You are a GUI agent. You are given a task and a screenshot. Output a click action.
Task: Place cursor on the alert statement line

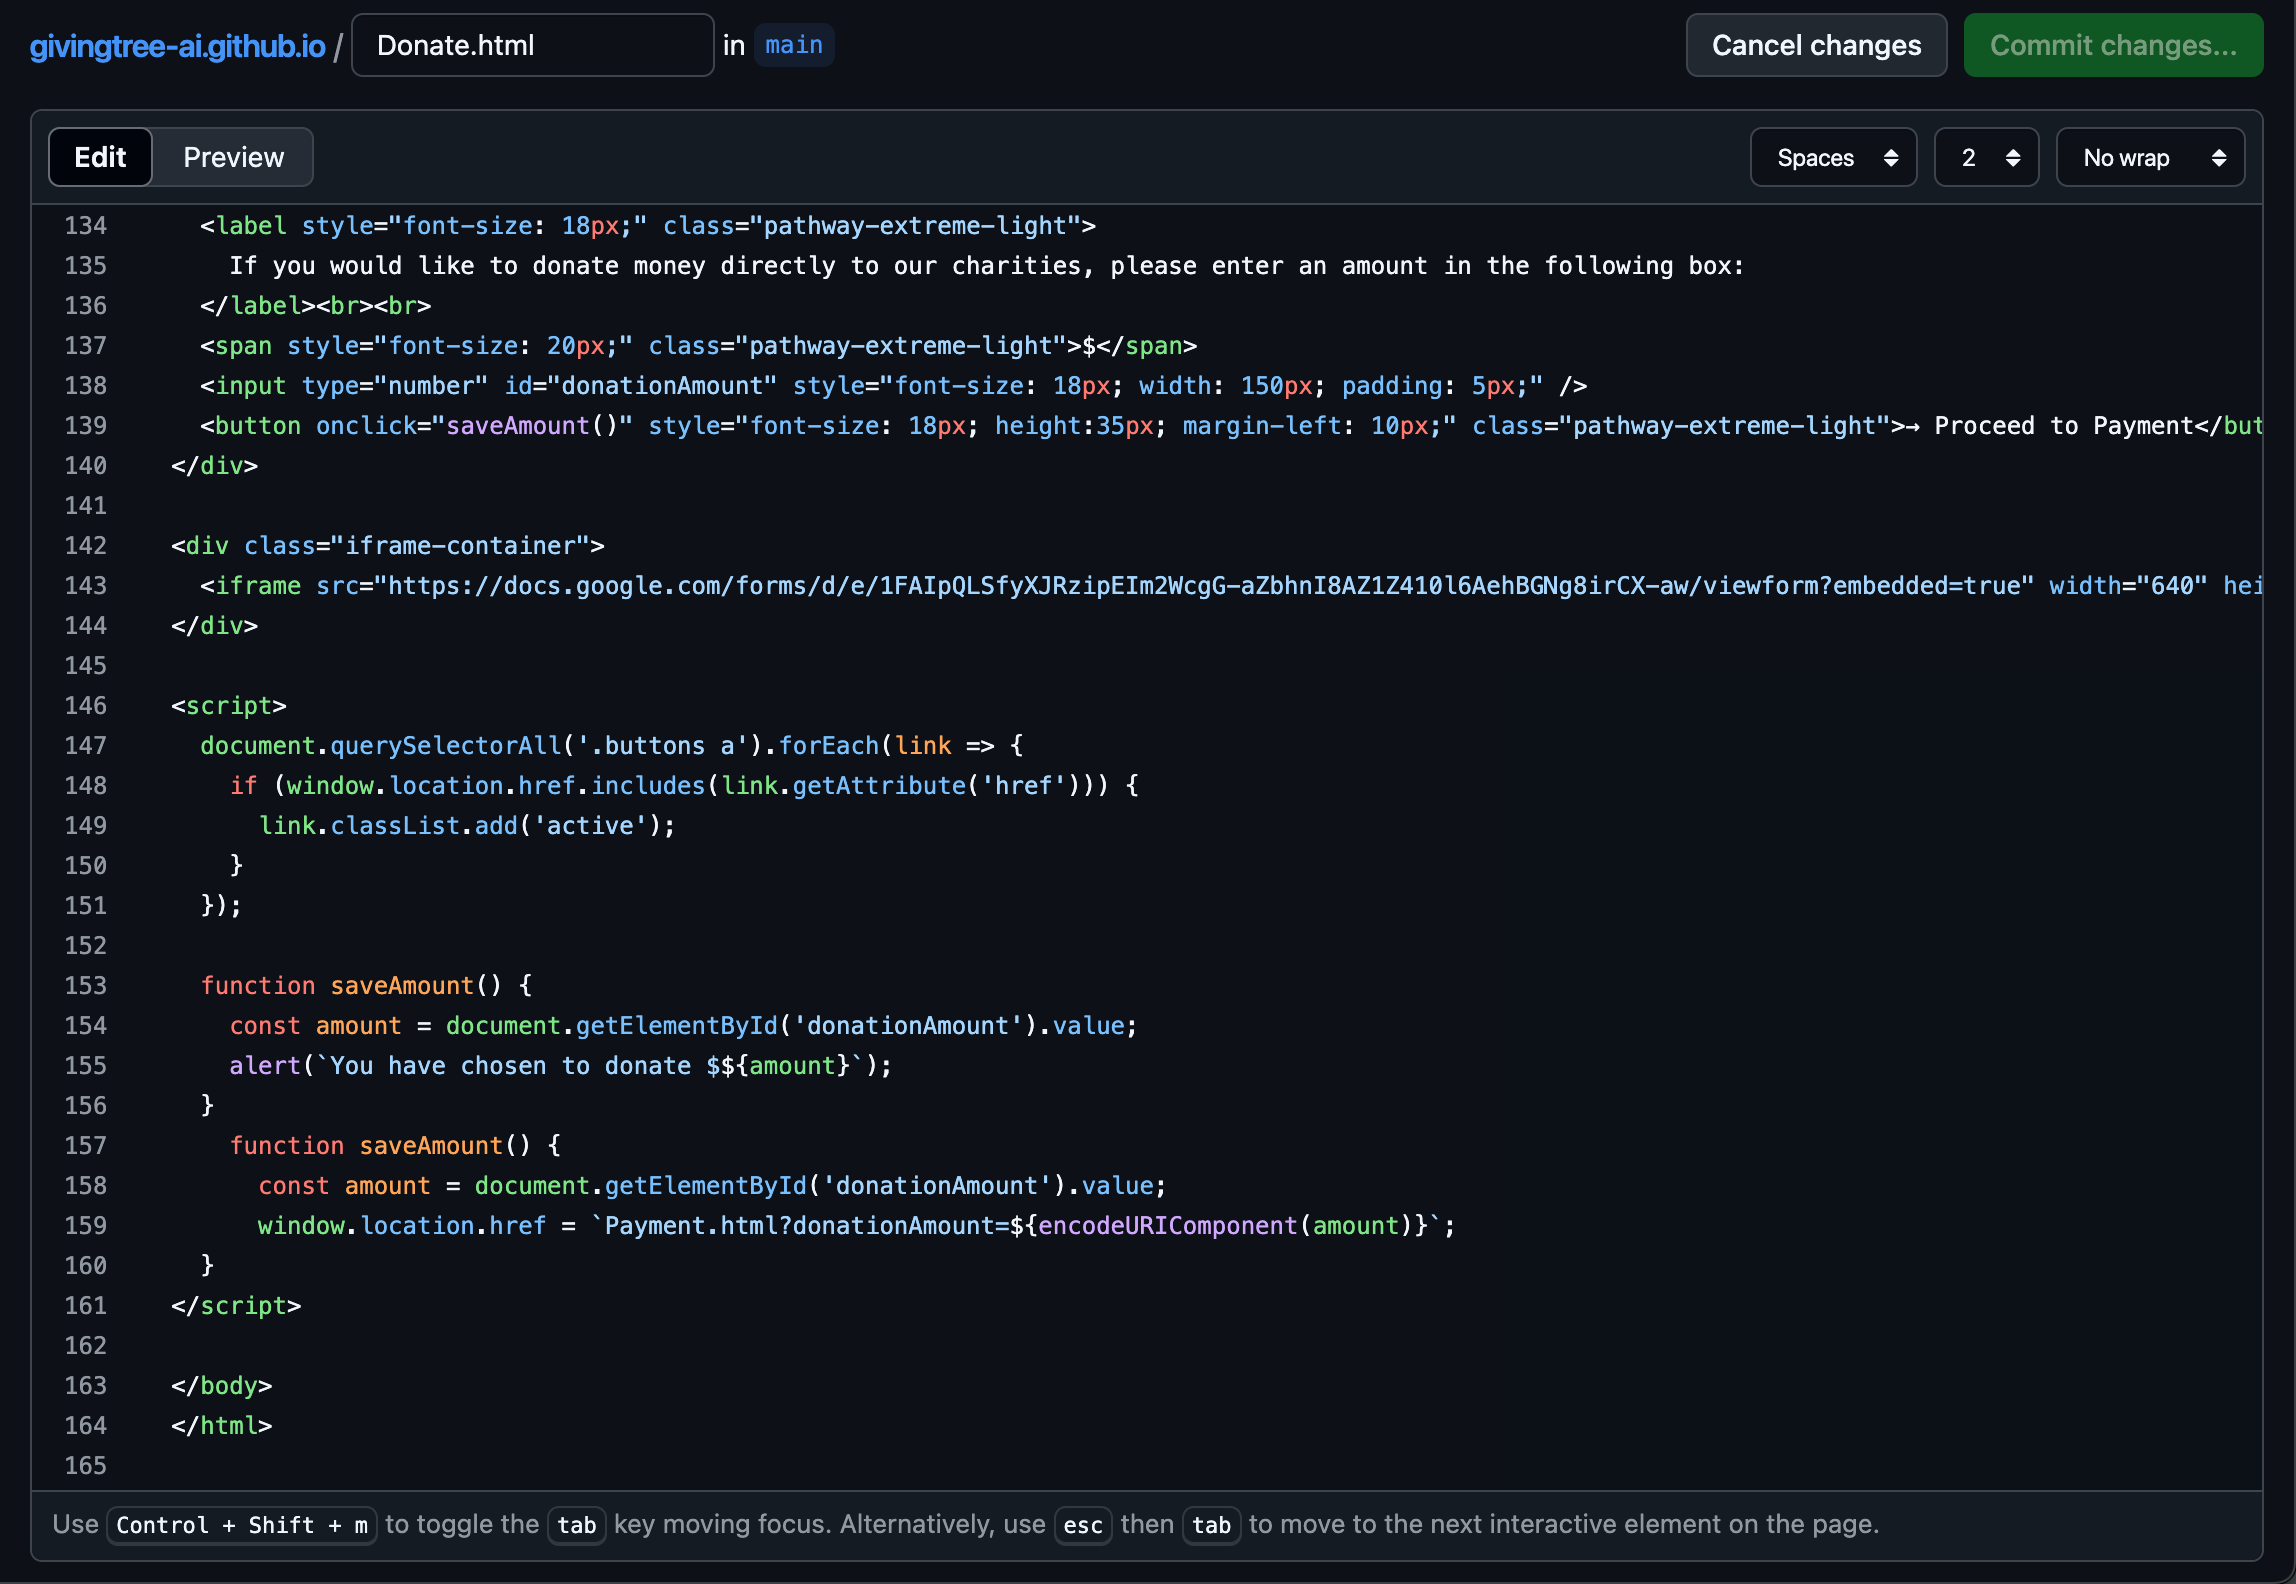pyautogui.click(x=560, y=1066)
